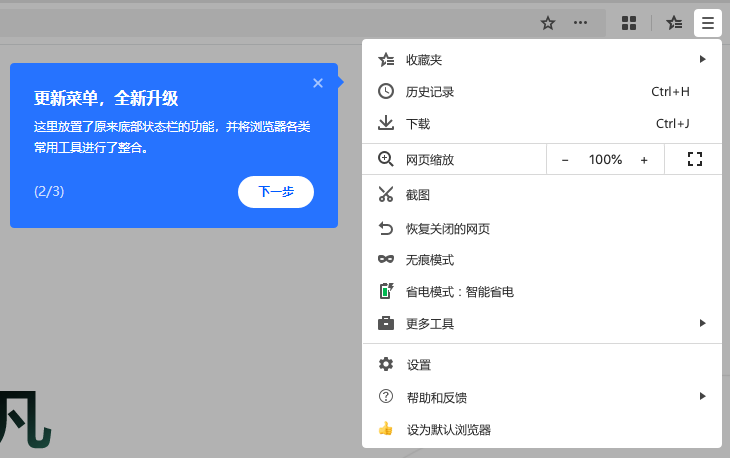The height and width of the screenshot is (458, 730).
Task: Decrease page zoom with minus button
Action: (x=565, y=160)
